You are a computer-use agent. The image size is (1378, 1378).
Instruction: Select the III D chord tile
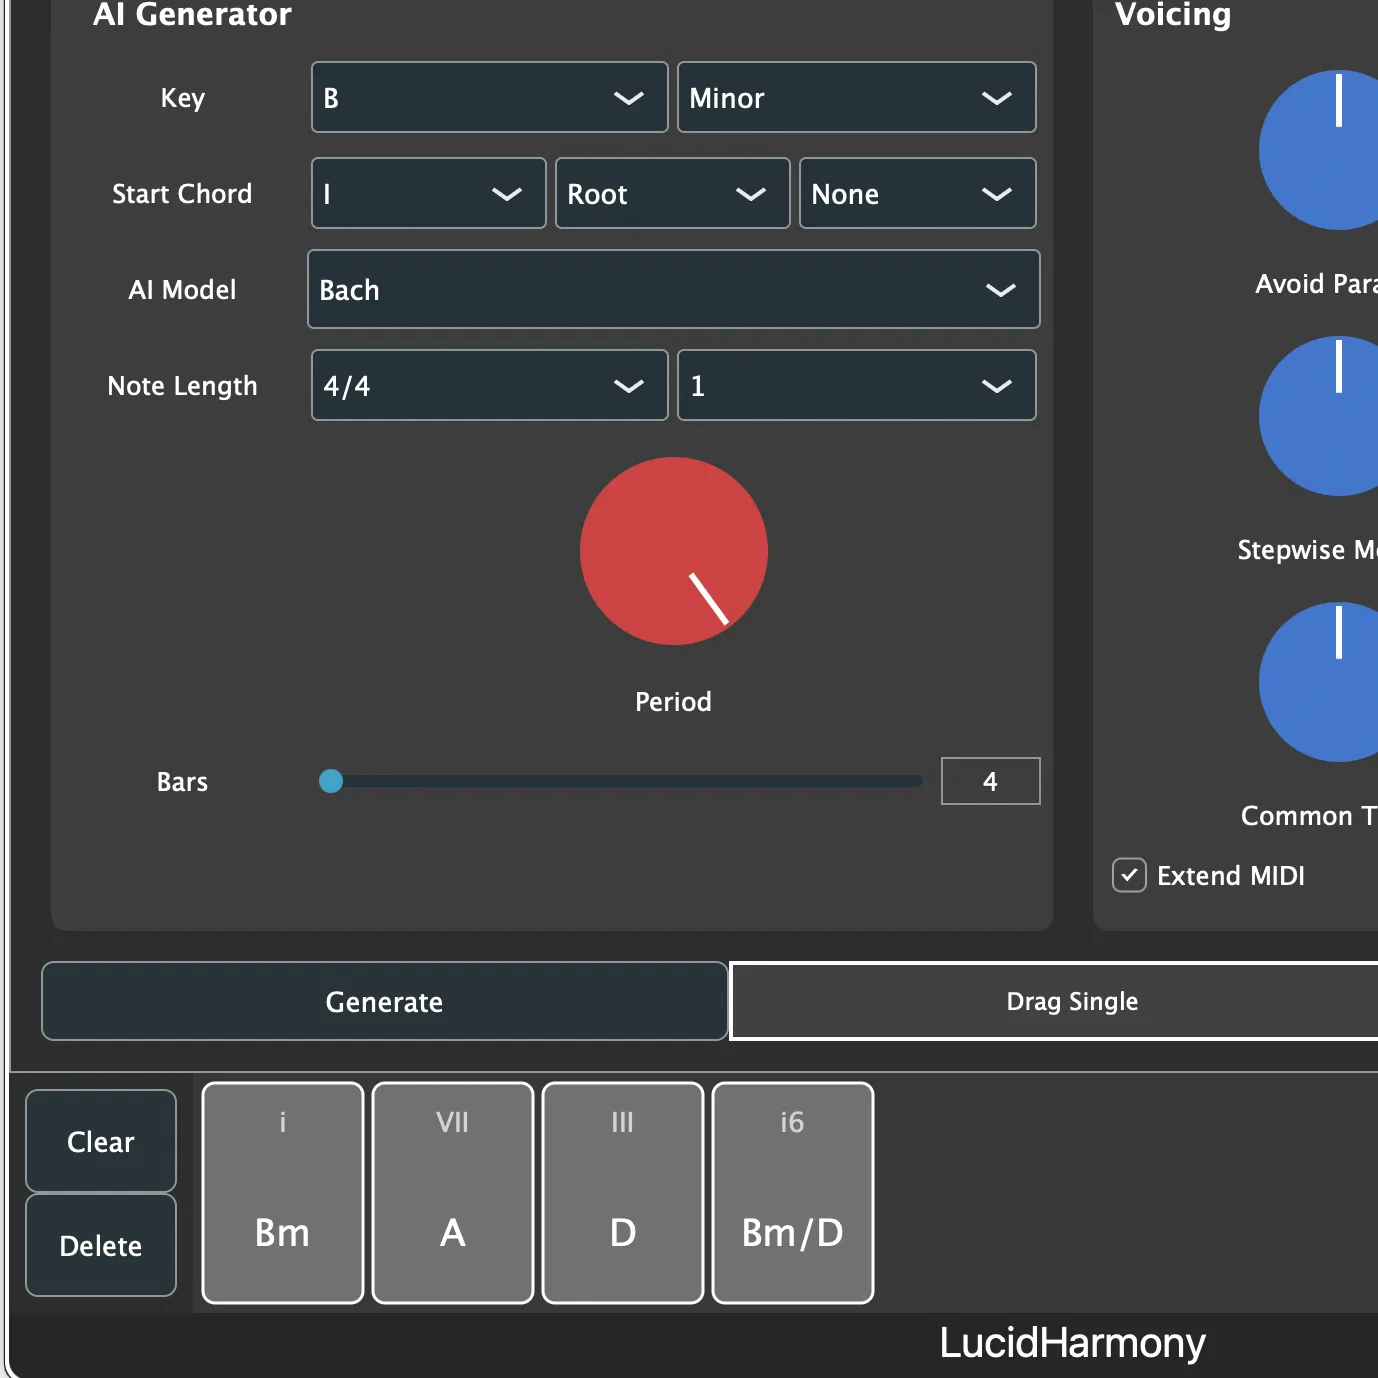coord(623,1193)
